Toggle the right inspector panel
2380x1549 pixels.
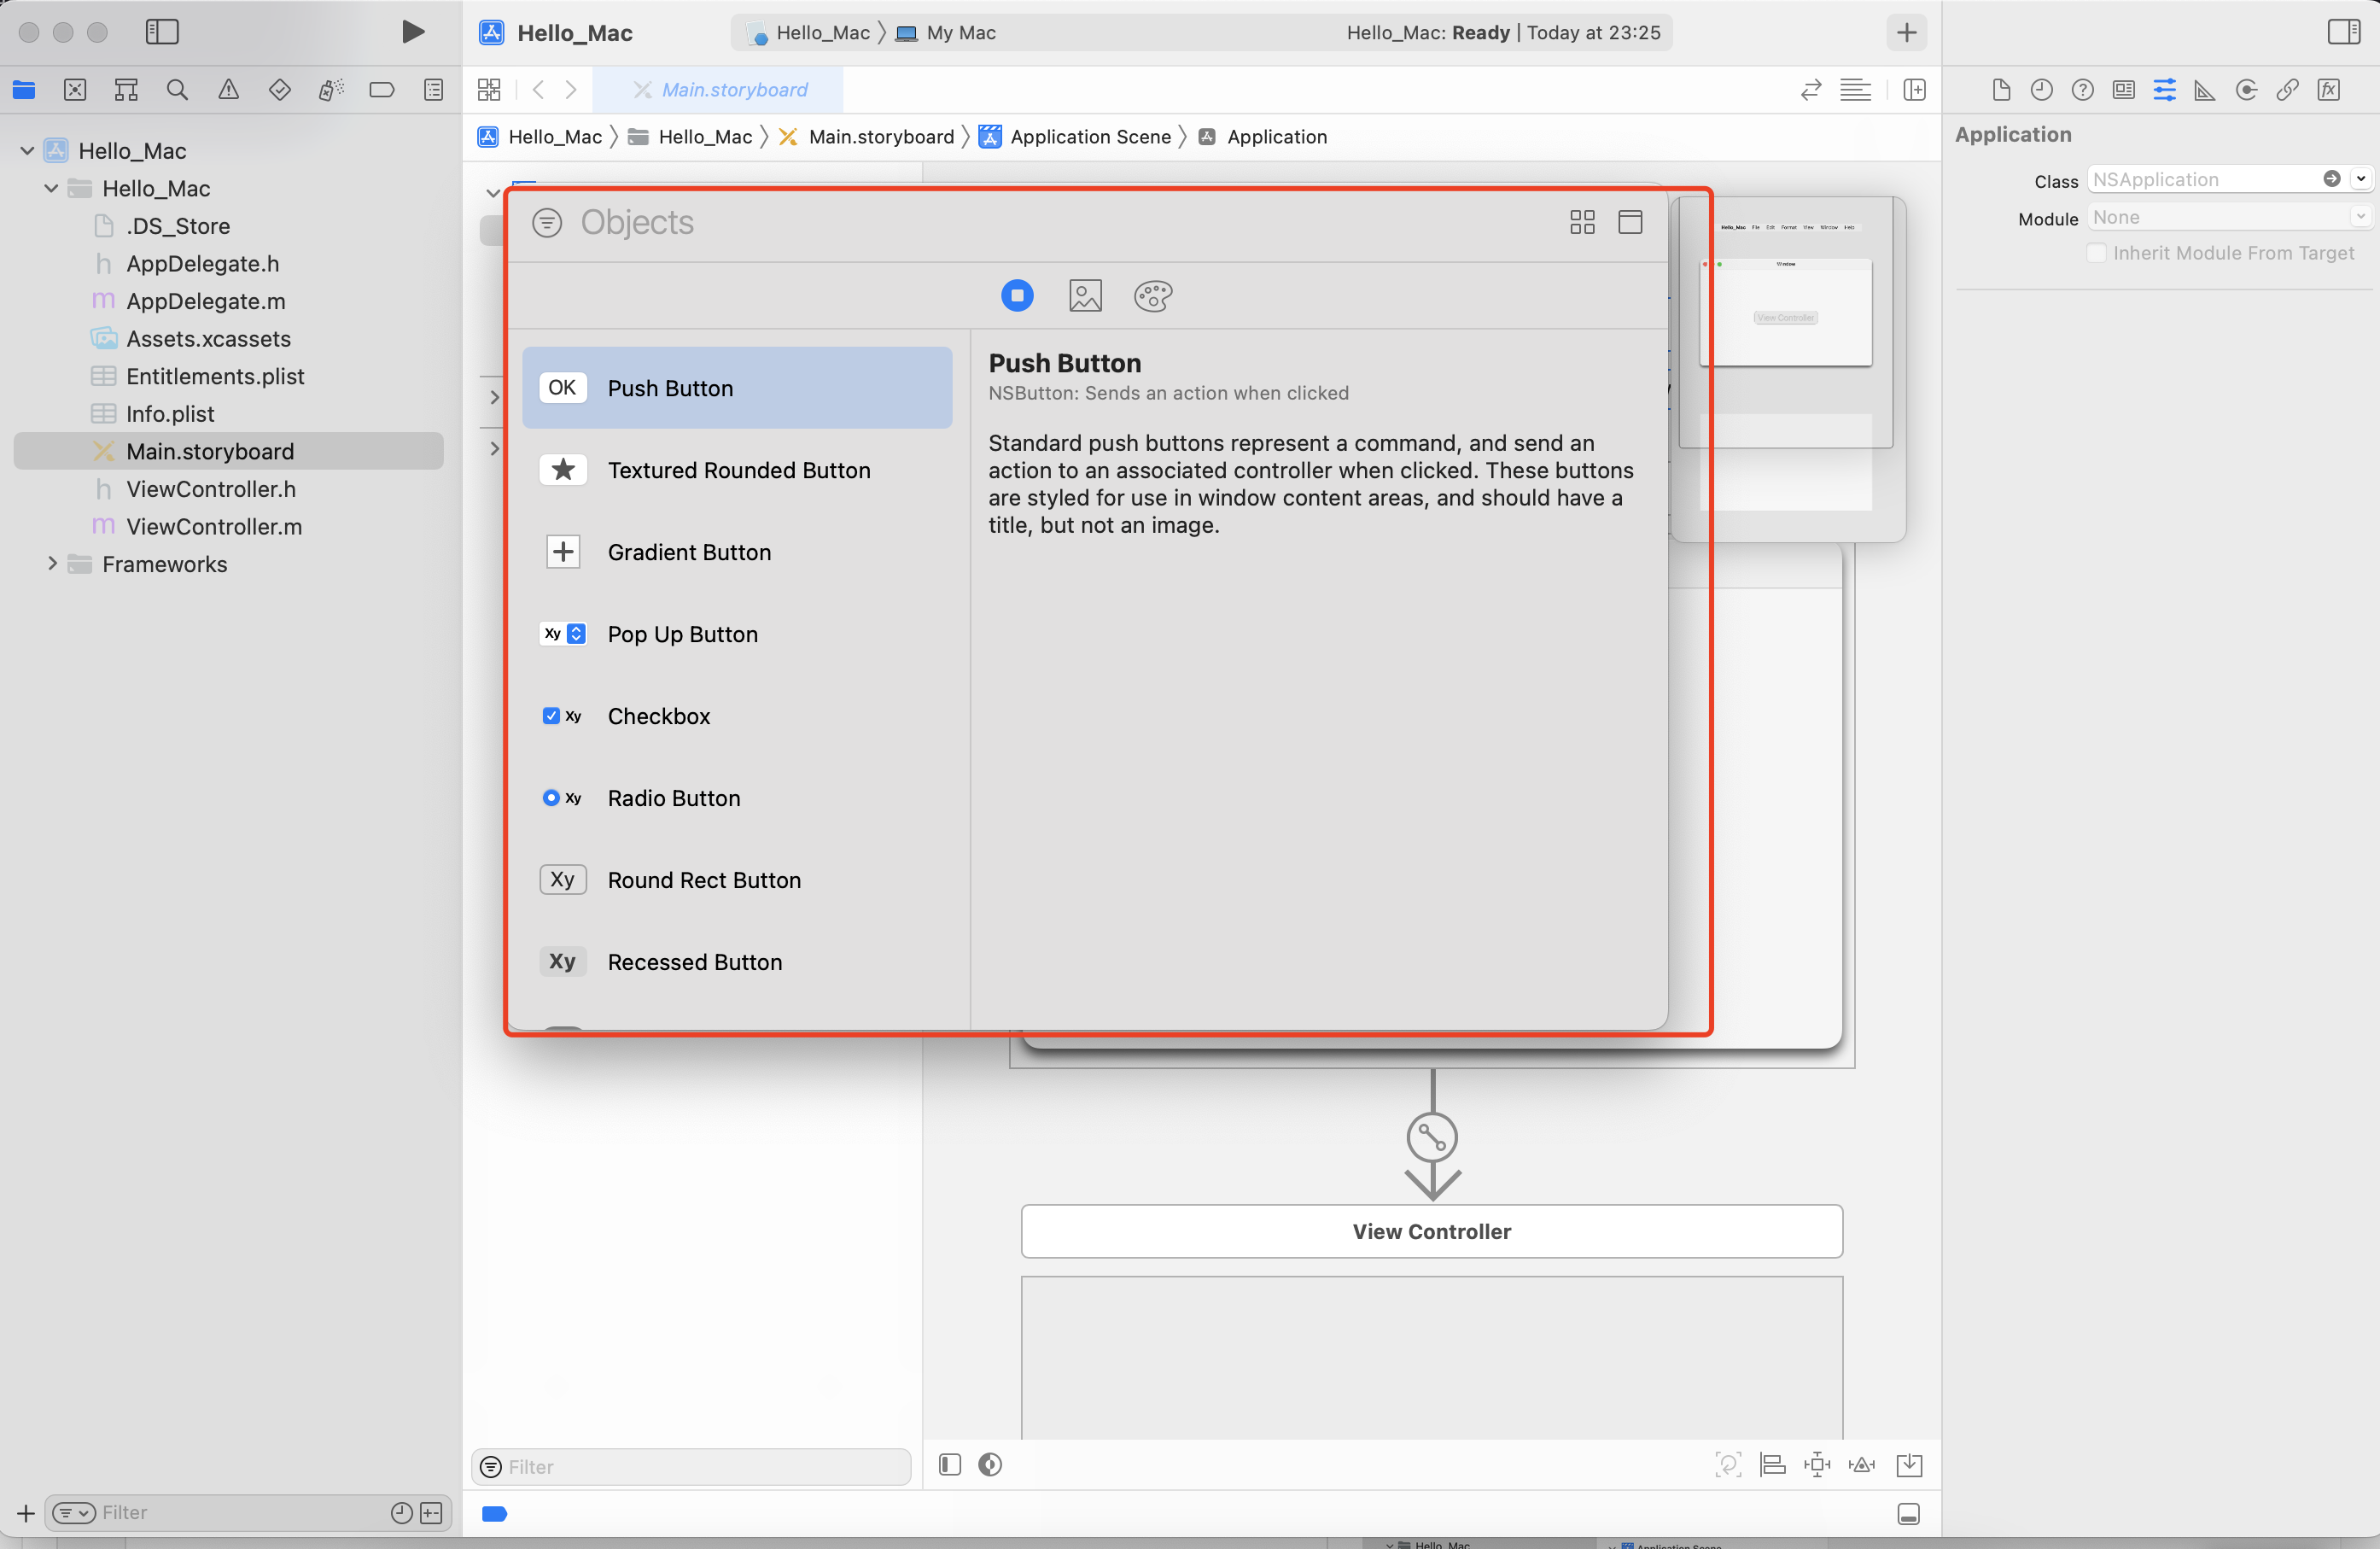pyautogui.click(x=2343, y=32)
